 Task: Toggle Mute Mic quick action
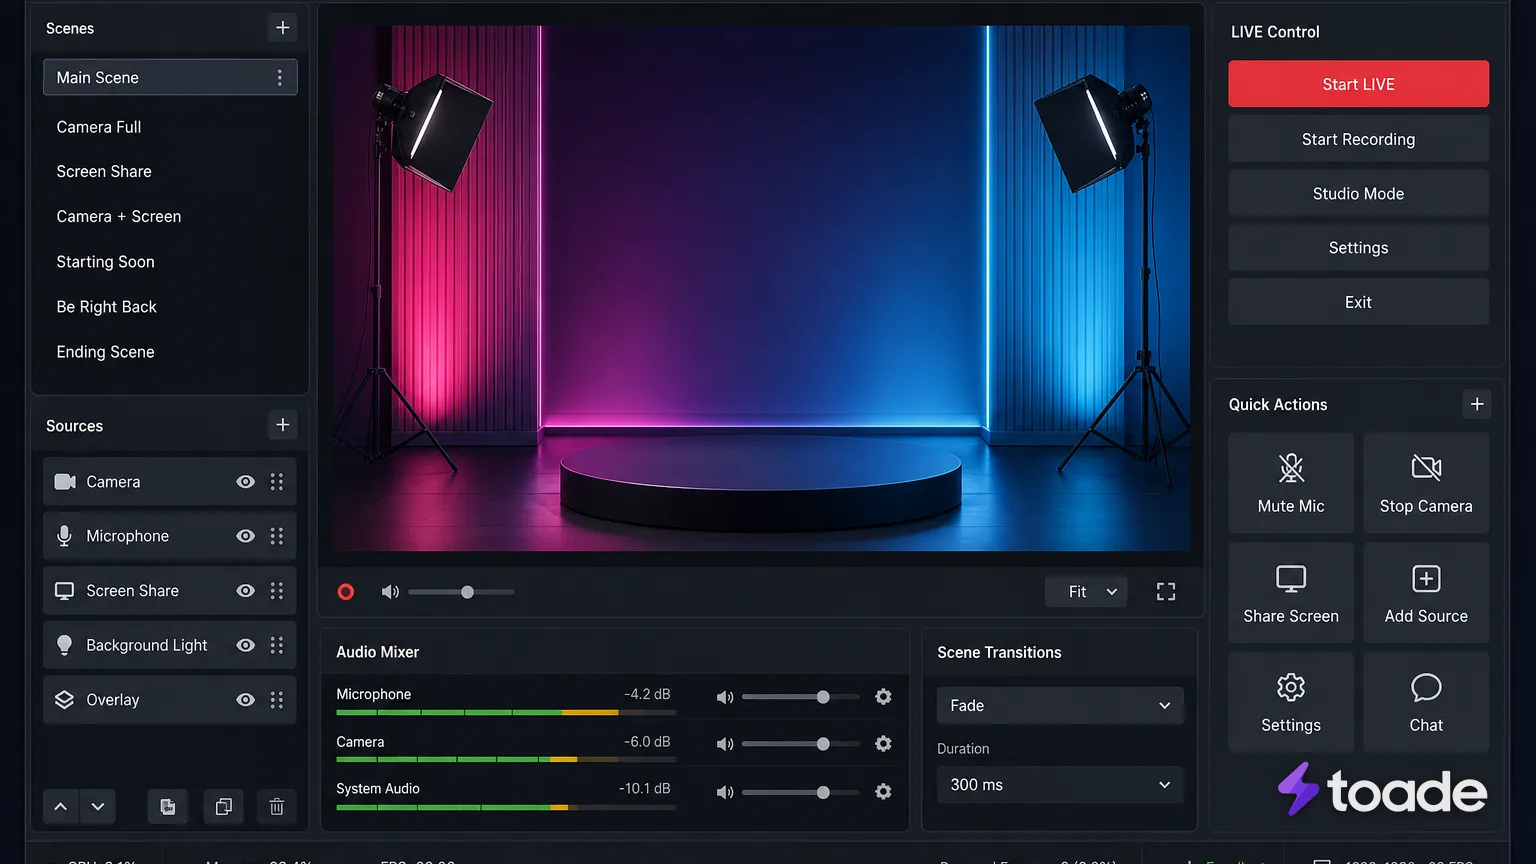point(1291,483)
